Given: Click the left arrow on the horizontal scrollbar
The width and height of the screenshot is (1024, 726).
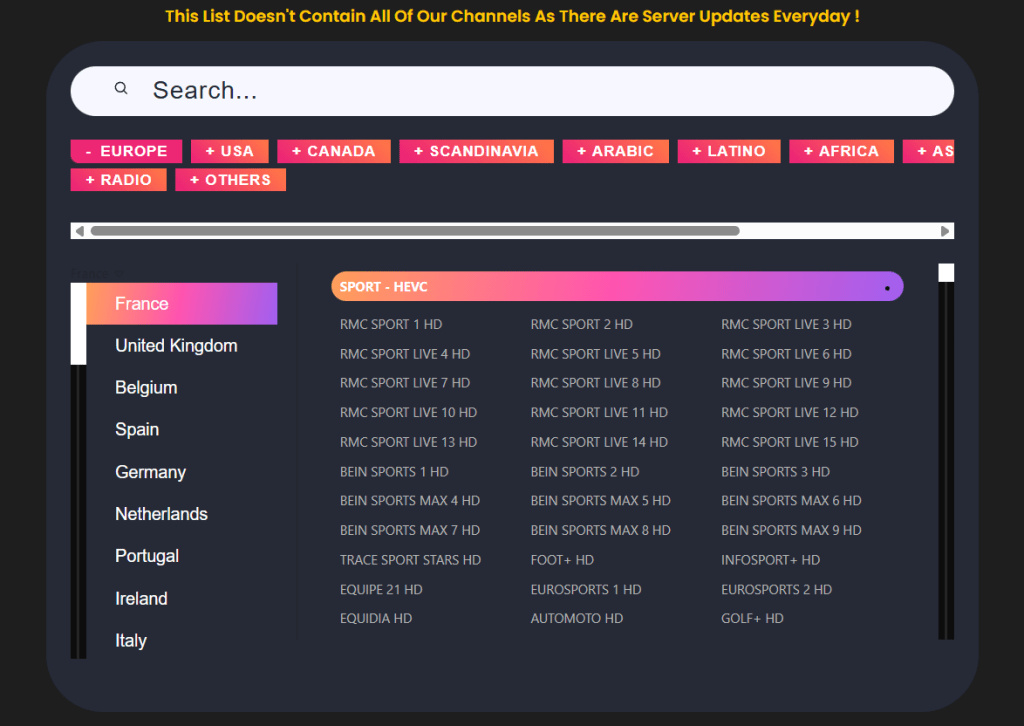Looking at the screenshot, I should pos(79,230).
